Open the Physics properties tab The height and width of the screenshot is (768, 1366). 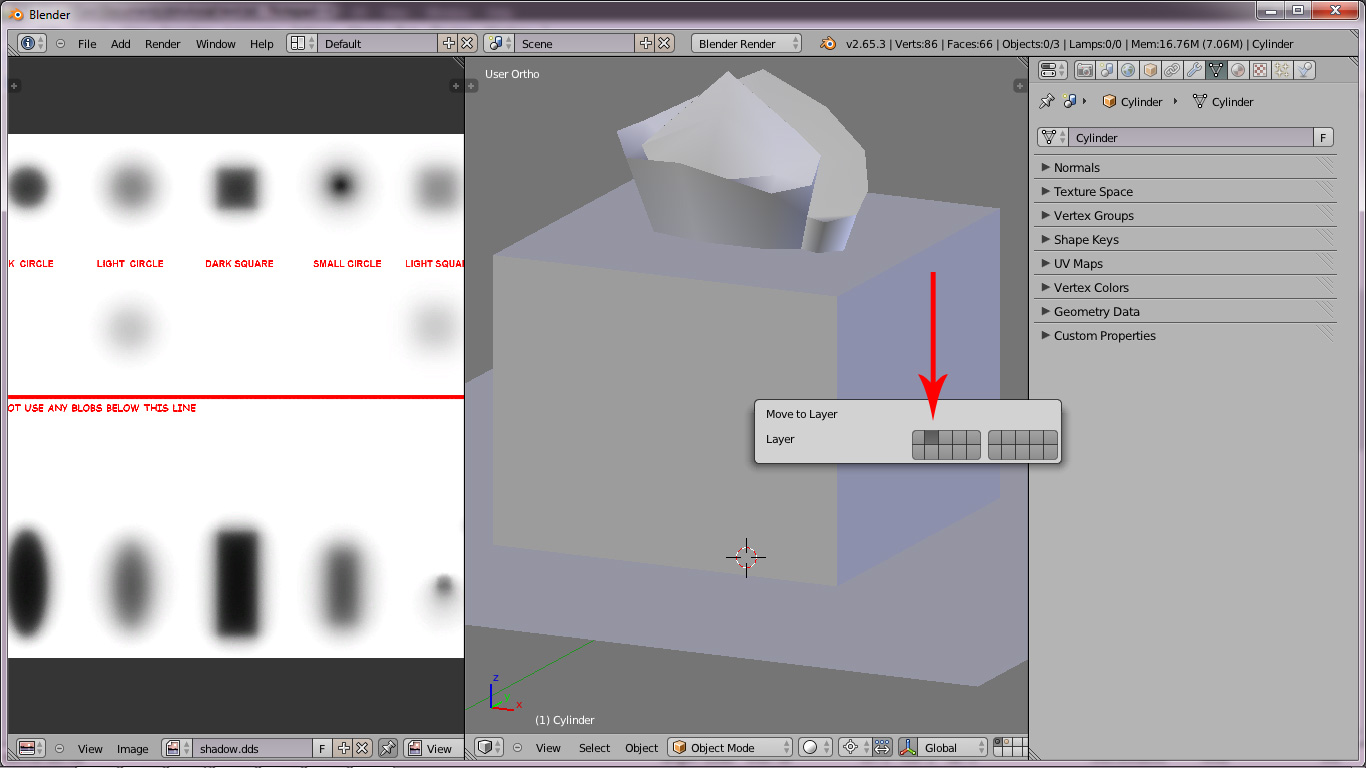[1304, 70]
